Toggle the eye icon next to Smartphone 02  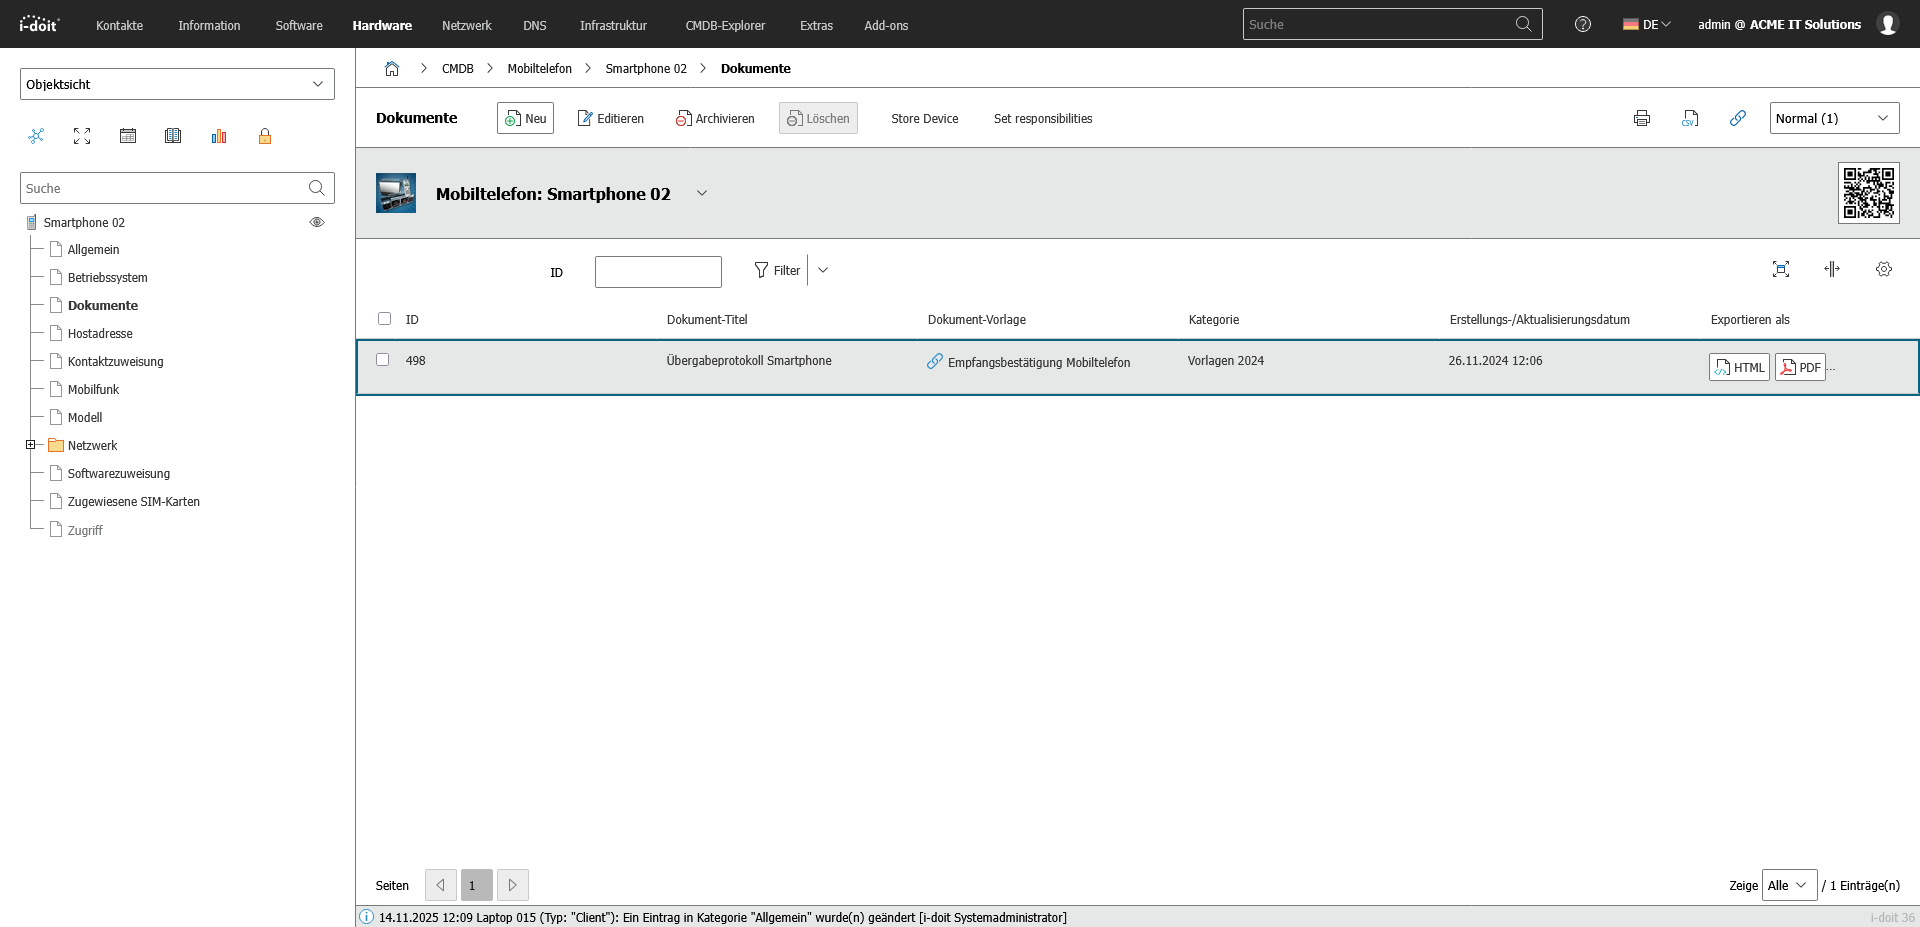317,222
